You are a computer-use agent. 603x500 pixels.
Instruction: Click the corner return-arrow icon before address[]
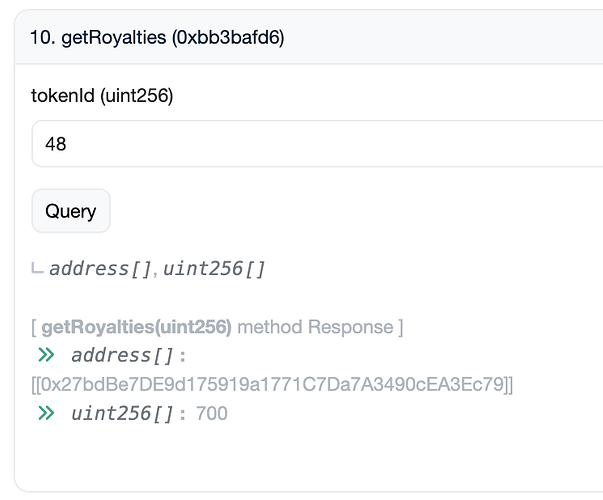(37, 268)
